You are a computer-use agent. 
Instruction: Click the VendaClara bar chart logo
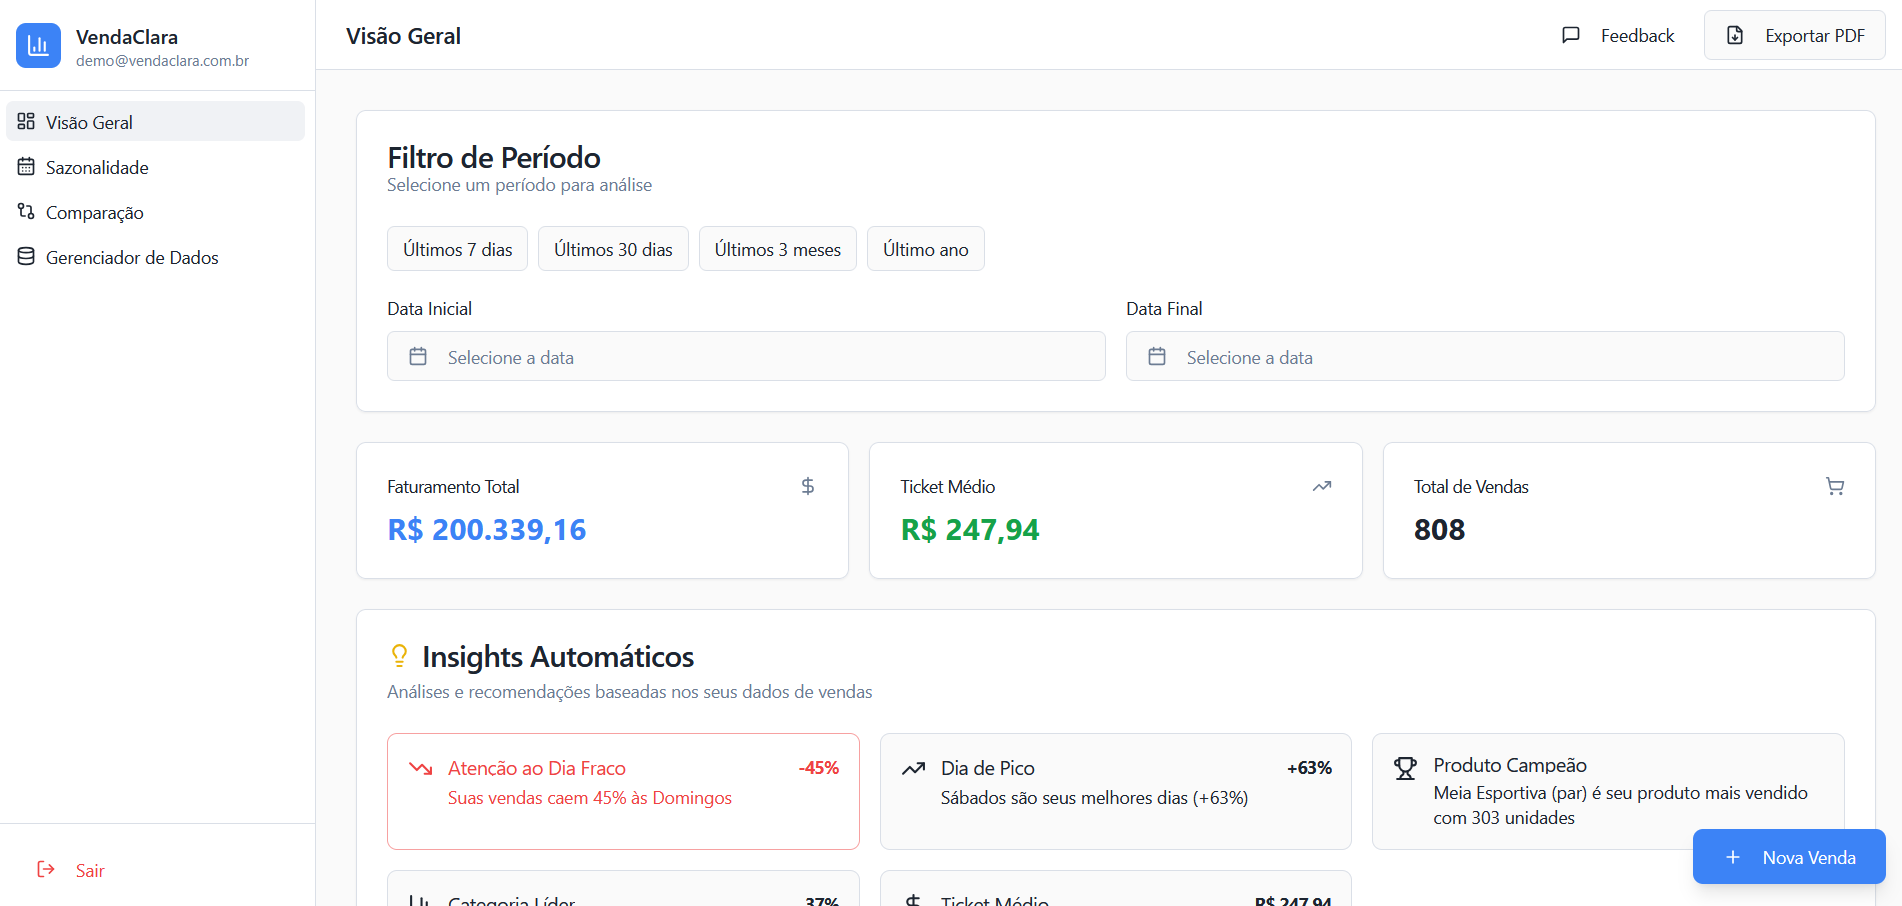coord(38,45)
